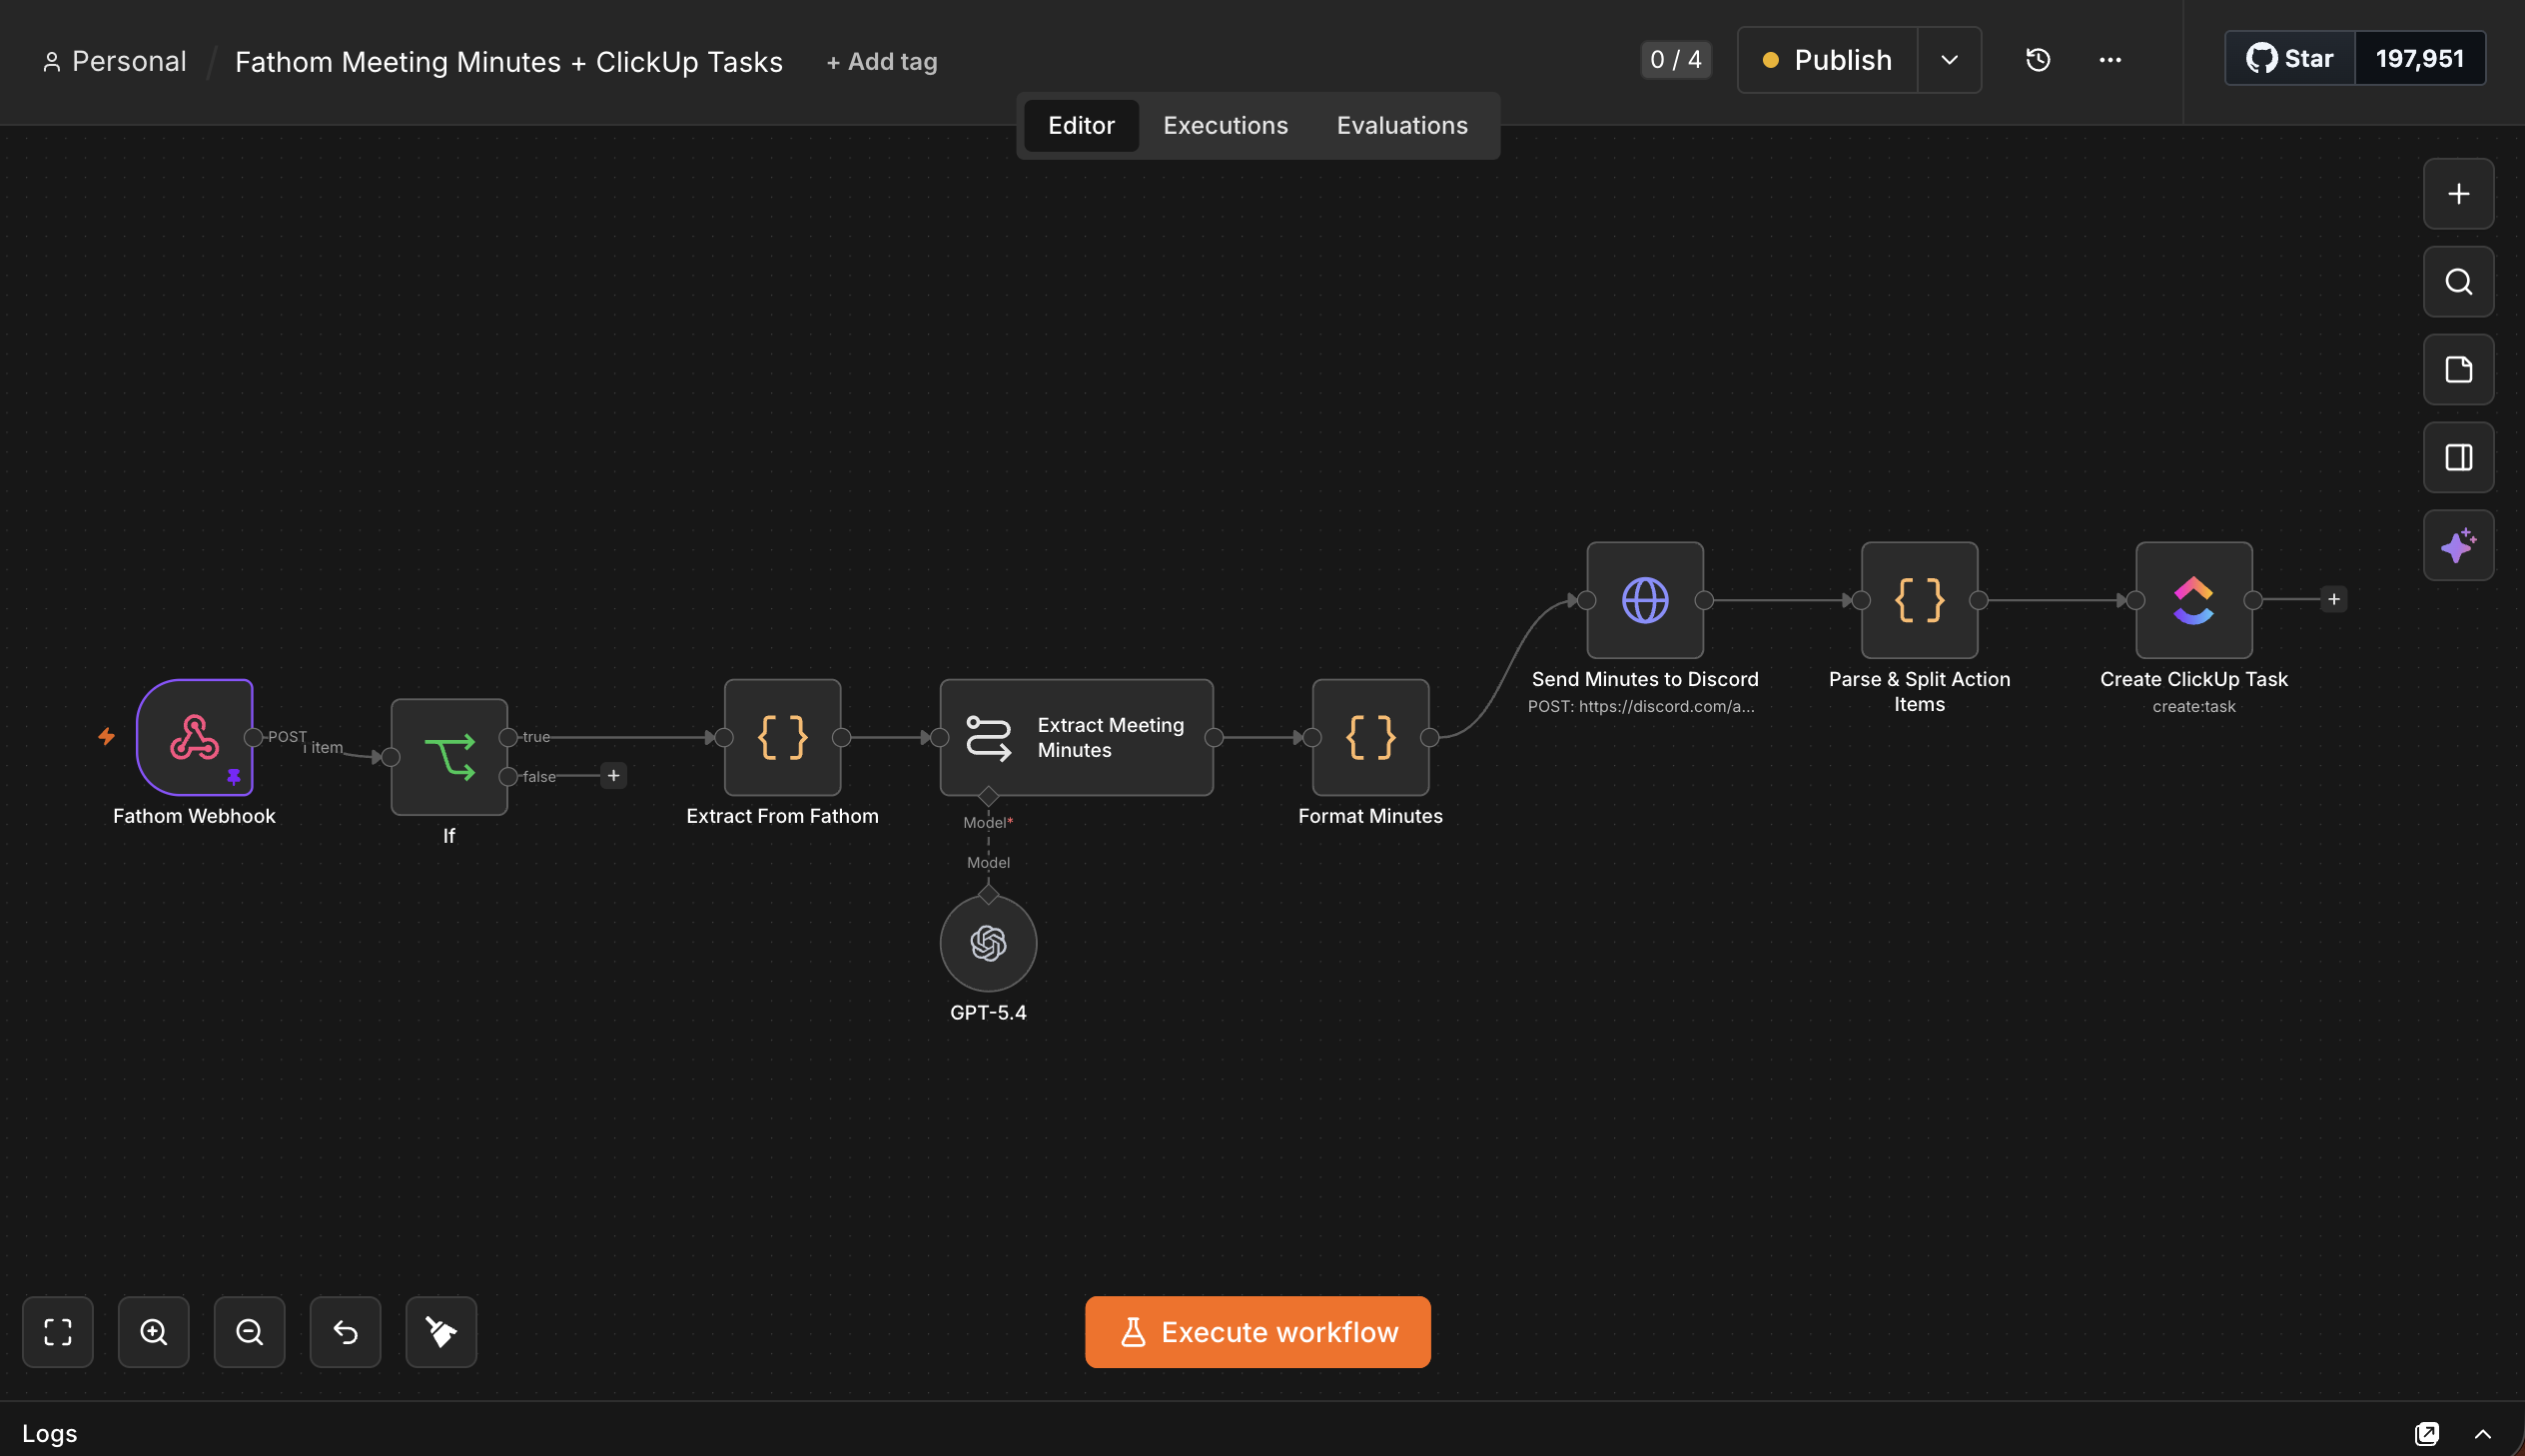Tidy up the workflow nodes

[x=442, y=1332]
